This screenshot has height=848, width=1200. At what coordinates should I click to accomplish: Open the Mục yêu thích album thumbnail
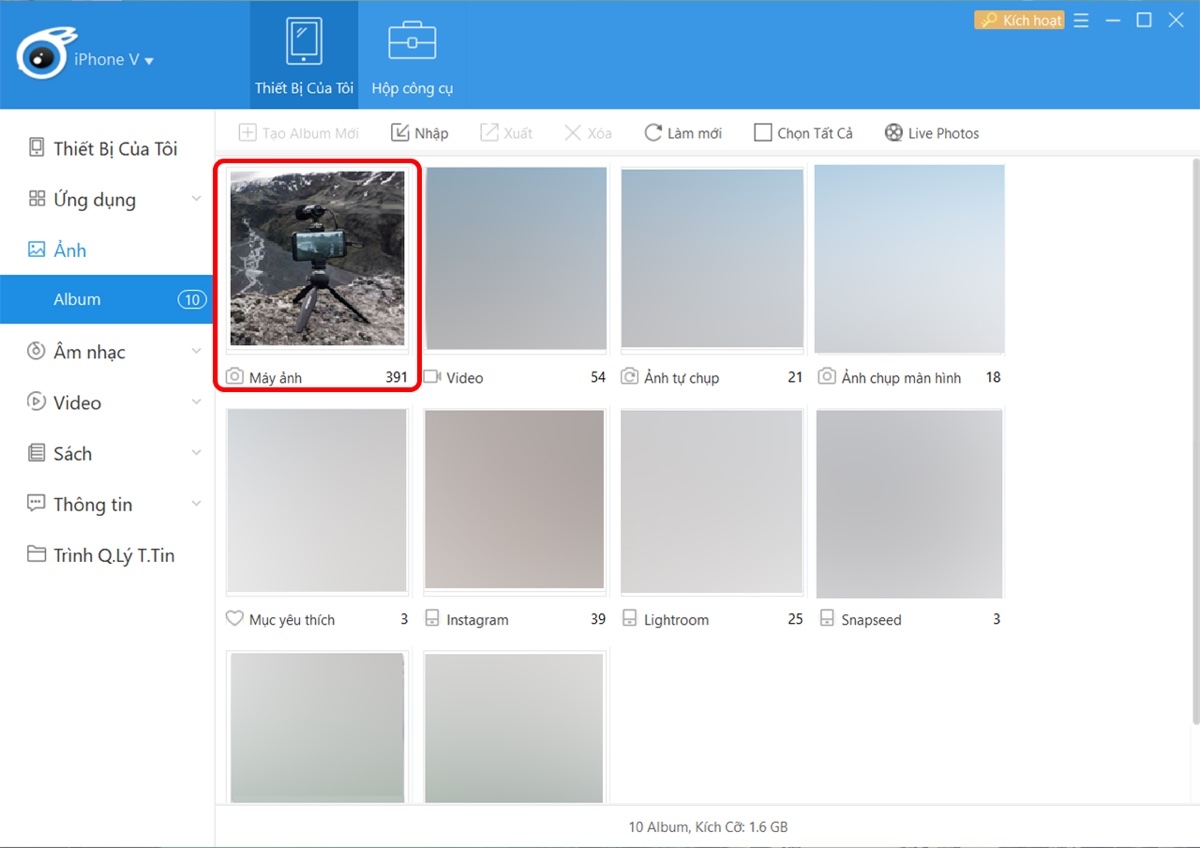point(318,500)
